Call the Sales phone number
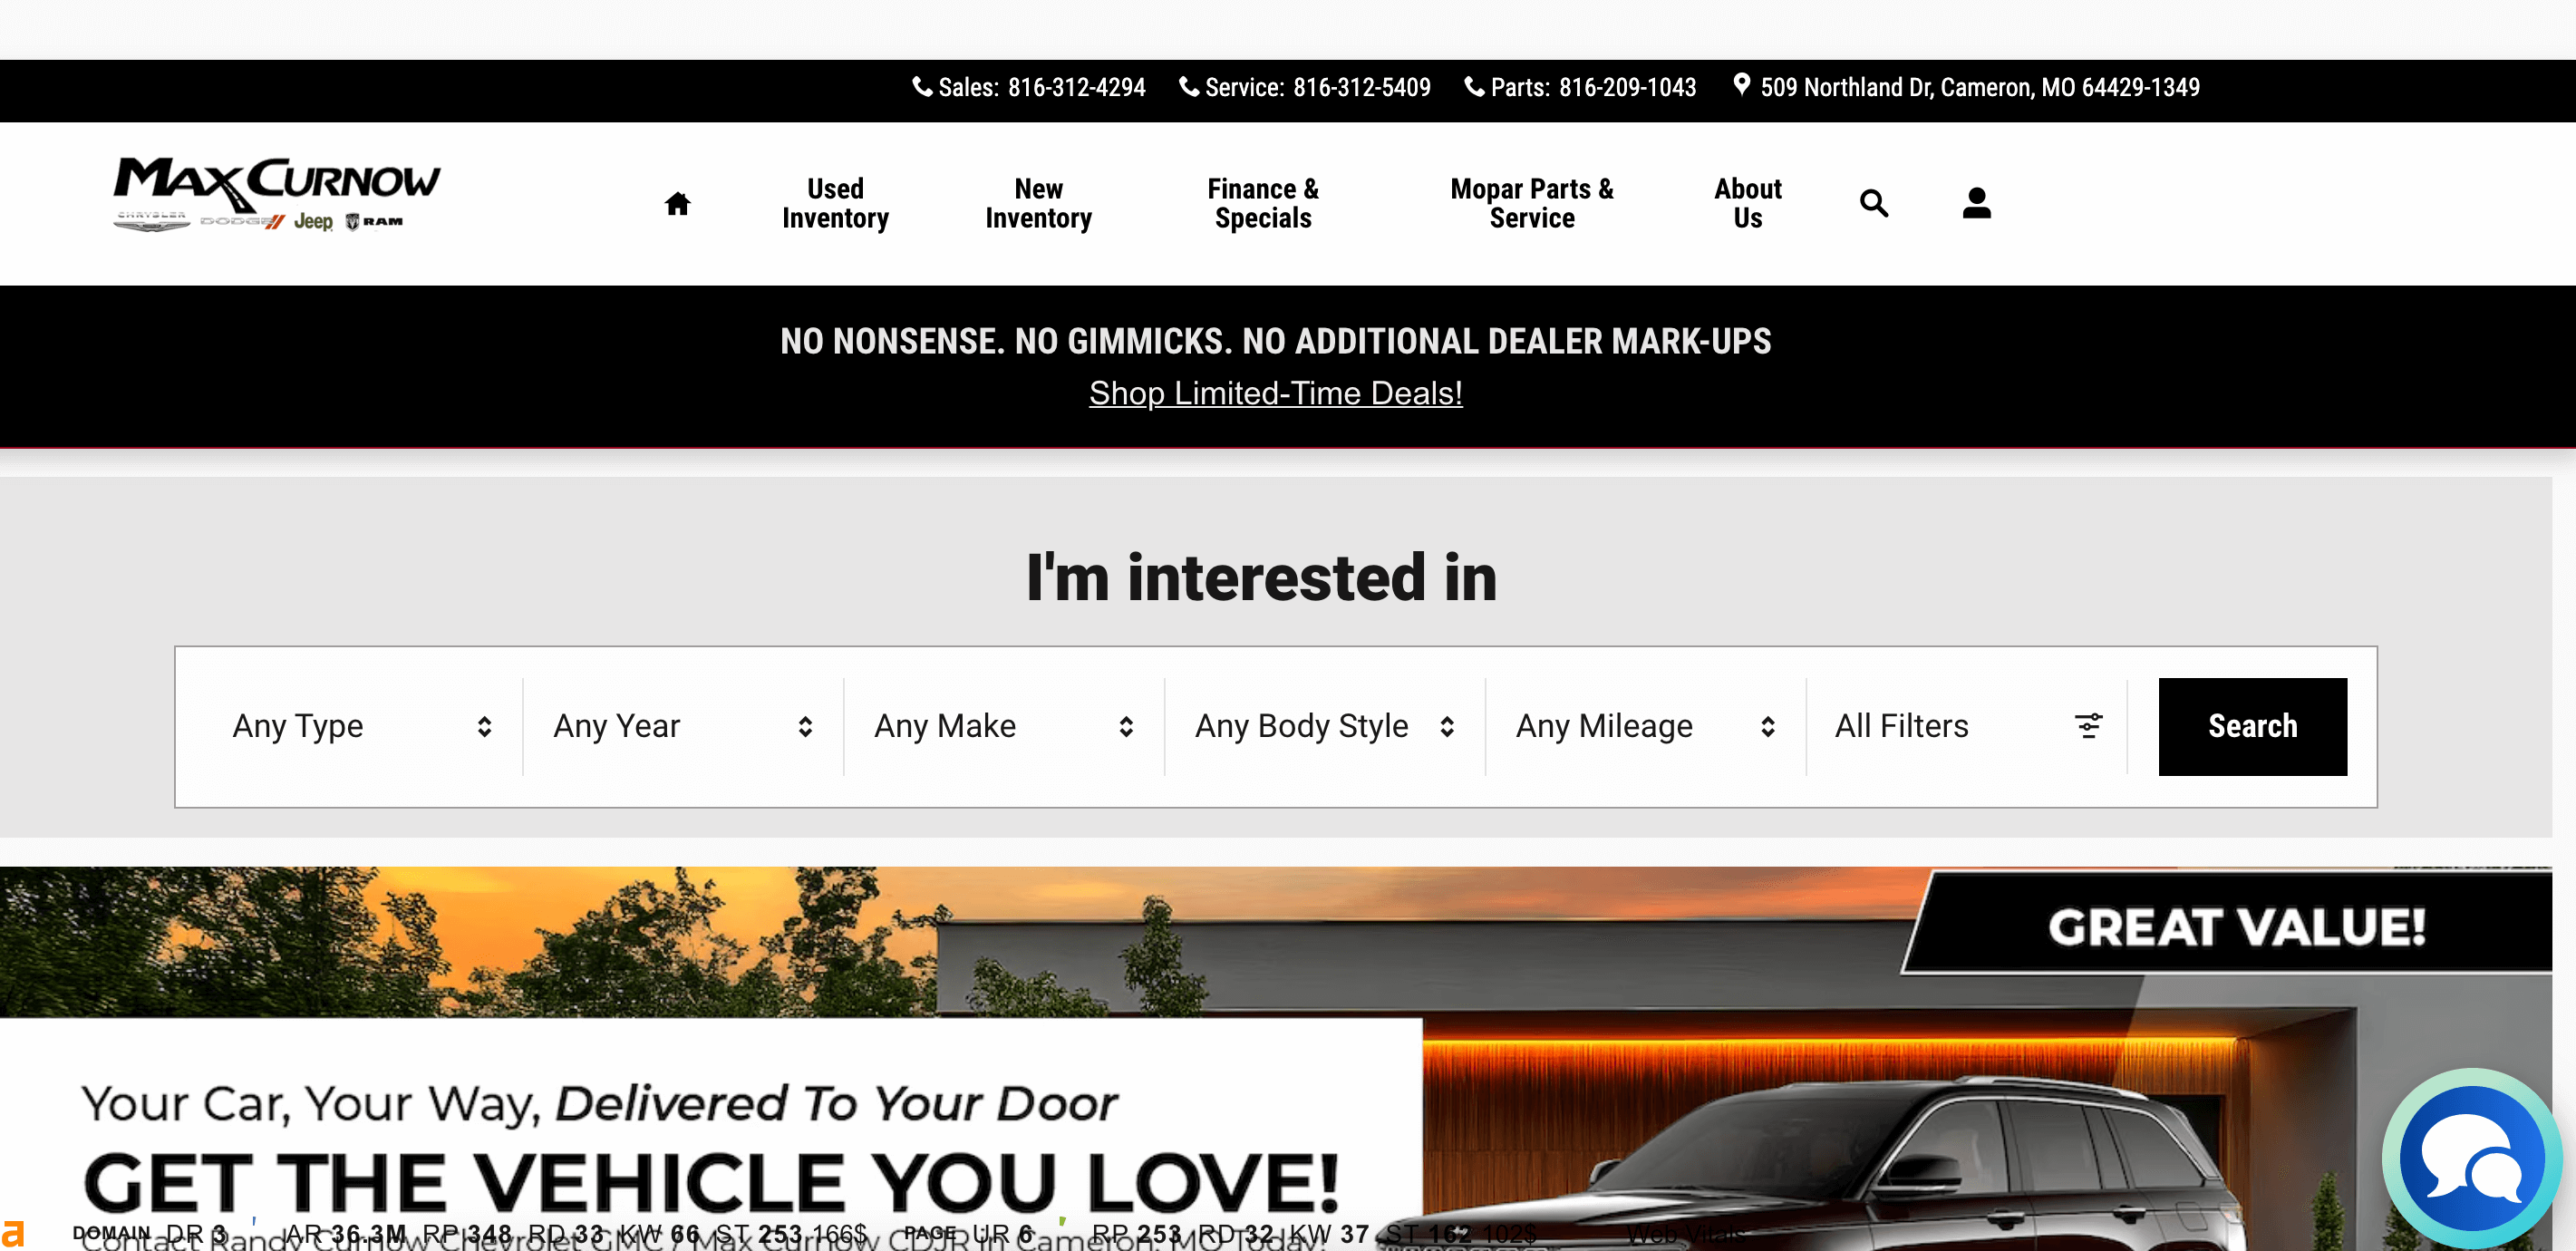The image size is (2576, 1251). (1075, 88)
